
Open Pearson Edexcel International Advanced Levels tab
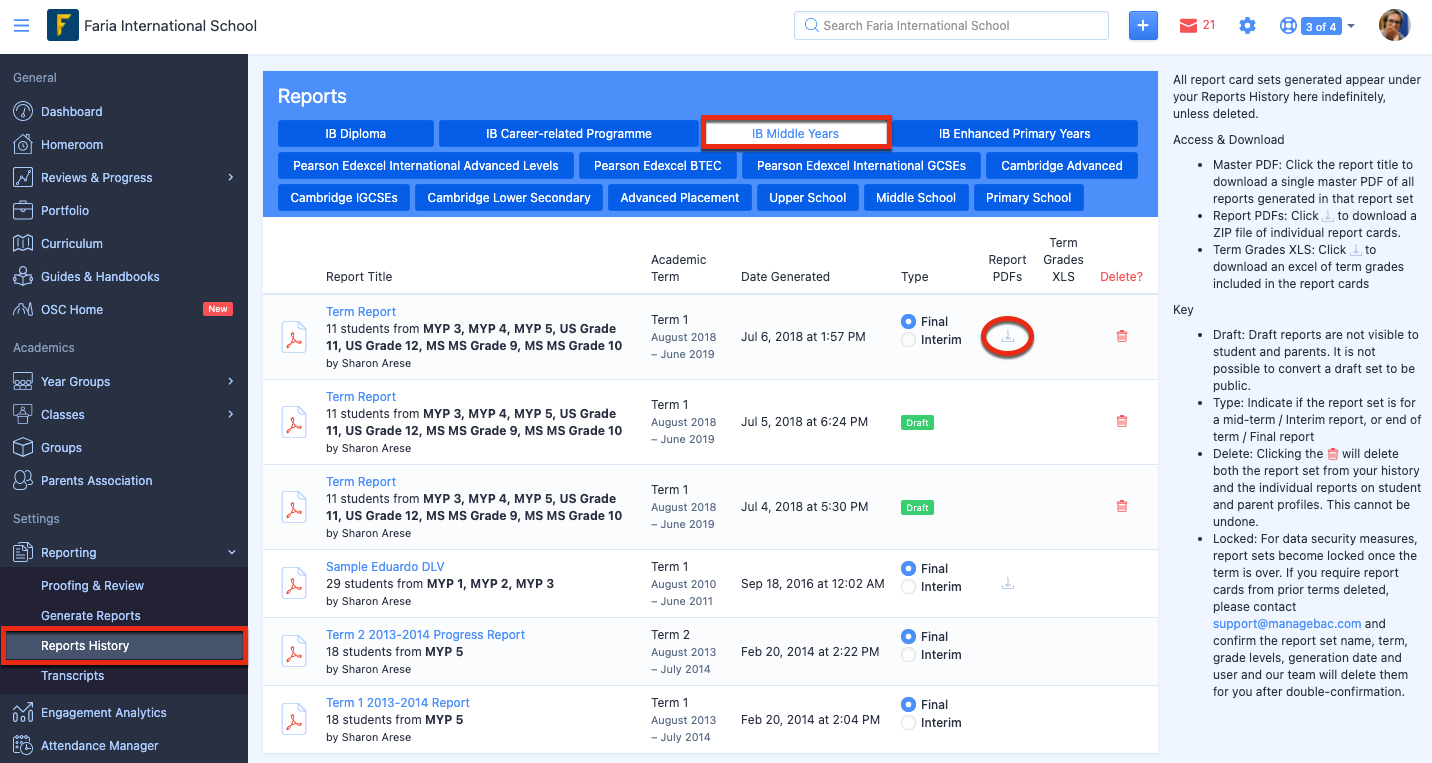click(x=426, y=165)
